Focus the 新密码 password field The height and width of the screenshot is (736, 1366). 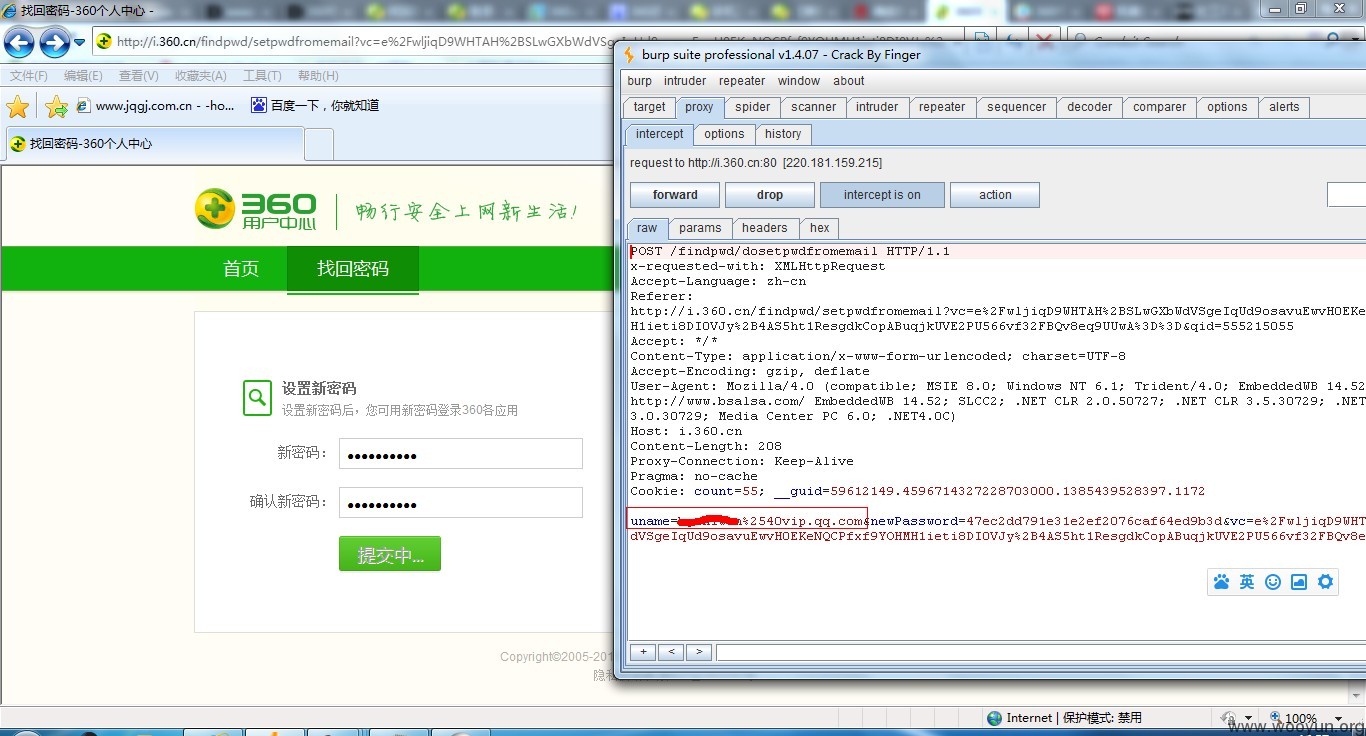pos(461,453)
